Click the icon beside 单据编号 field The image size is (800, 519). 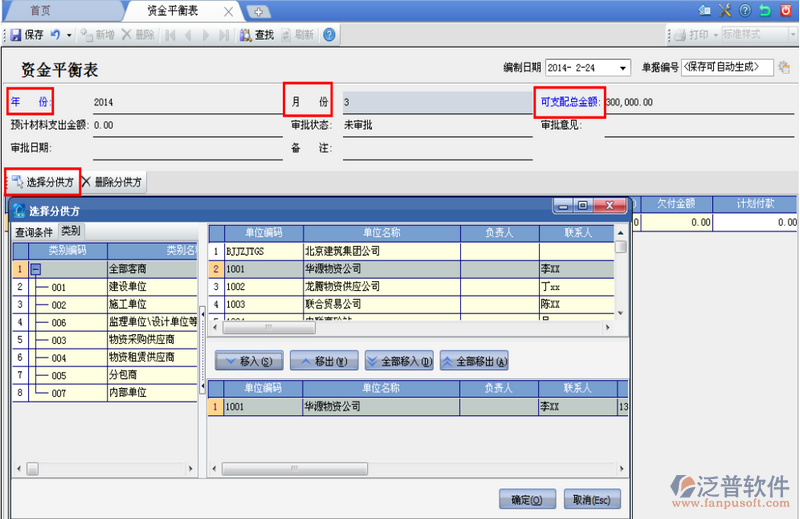coord(784,67)
